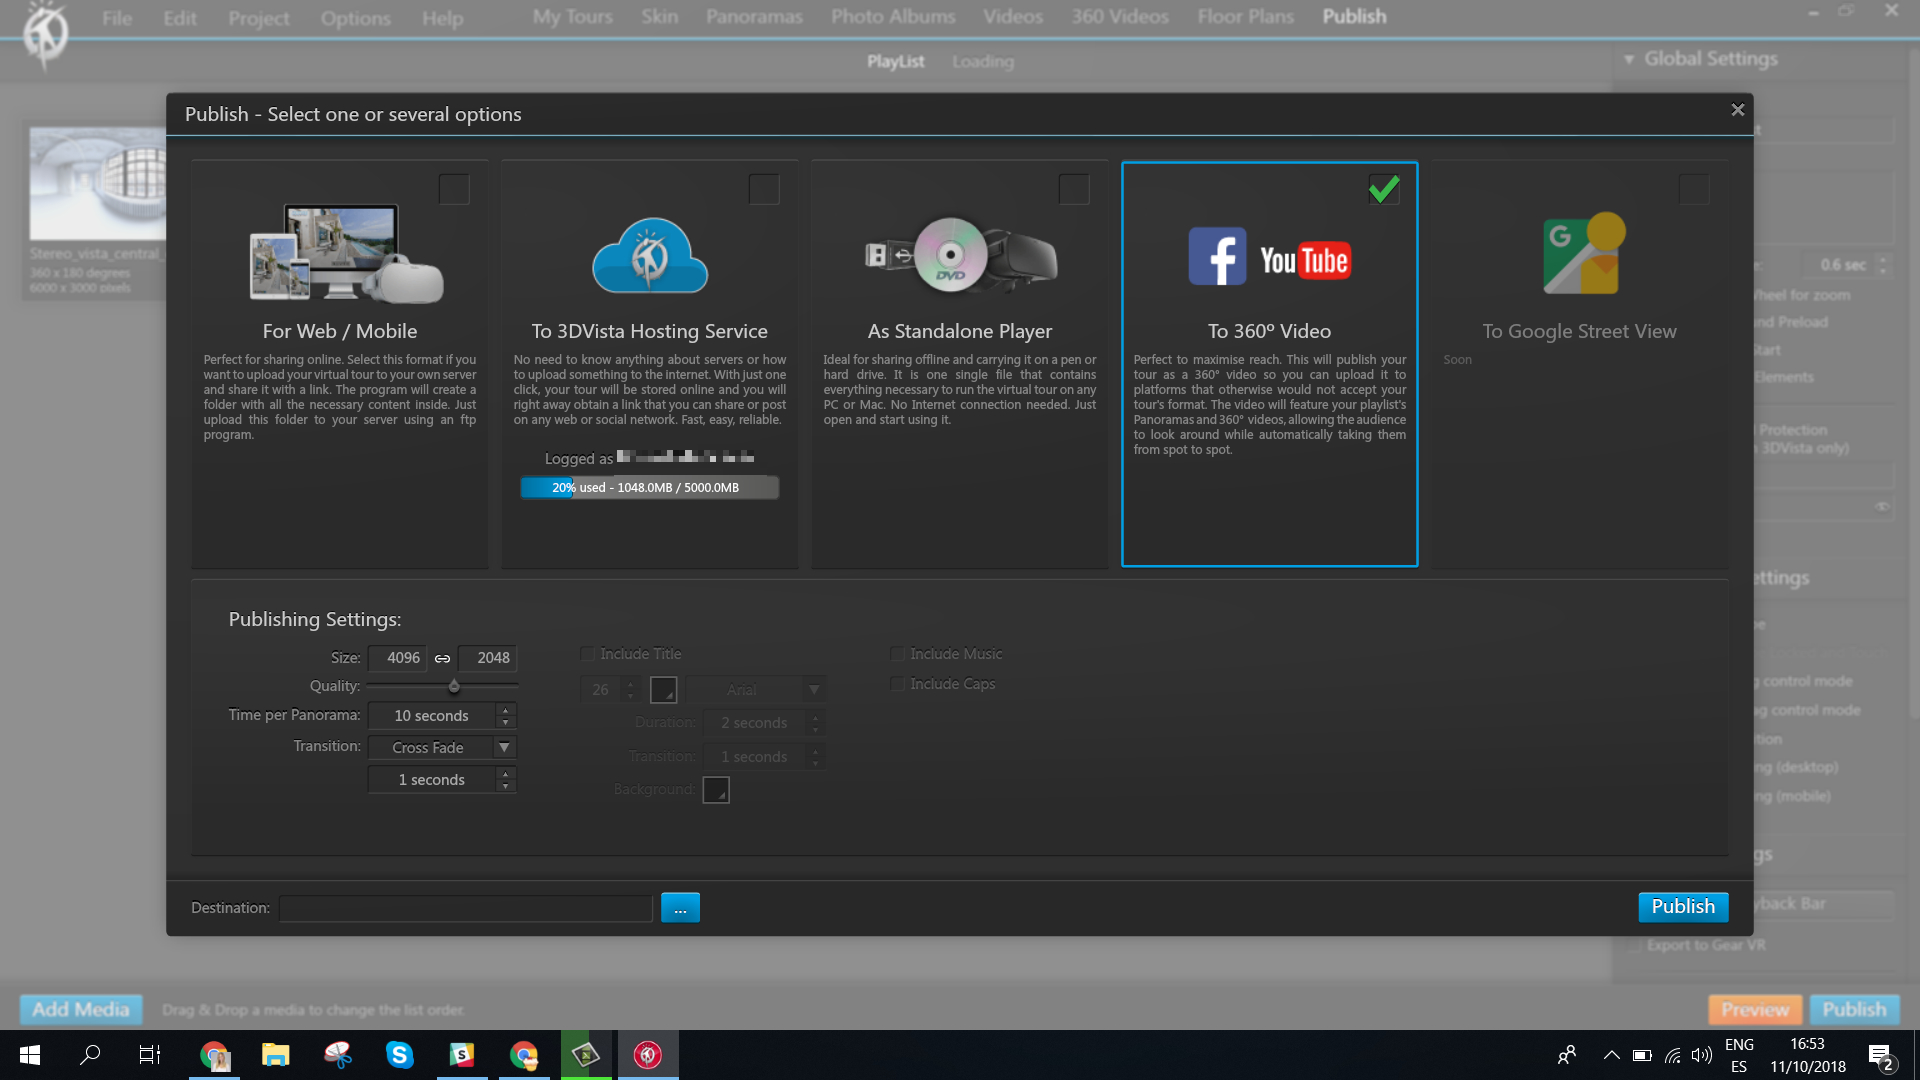Check the Google Street View option
Viewport: 1920px width, 1080px height.
tap(1694, 189)
